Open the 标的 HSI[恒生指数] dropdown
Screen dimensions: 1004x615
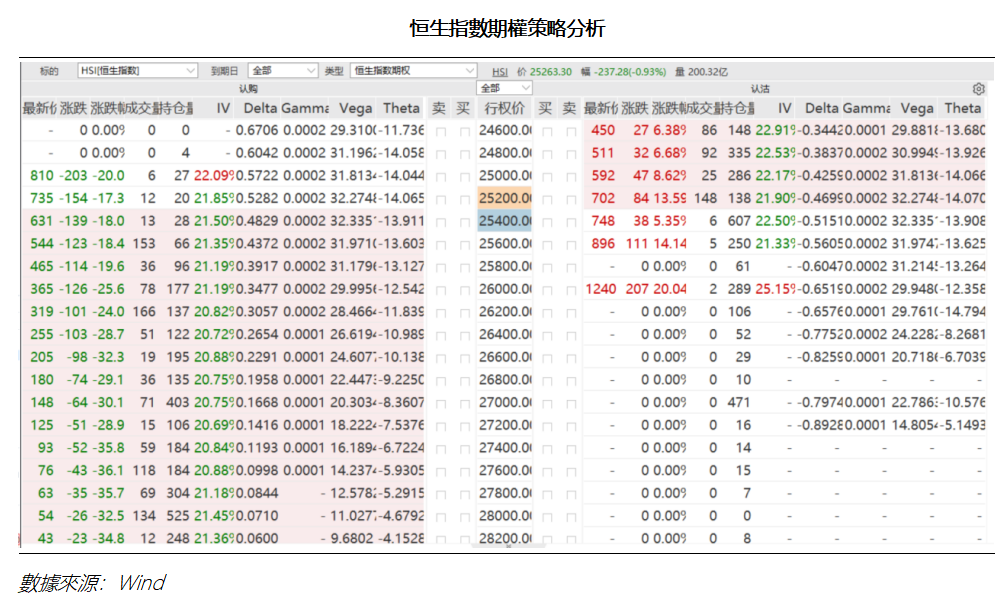[x=137, y=70]
